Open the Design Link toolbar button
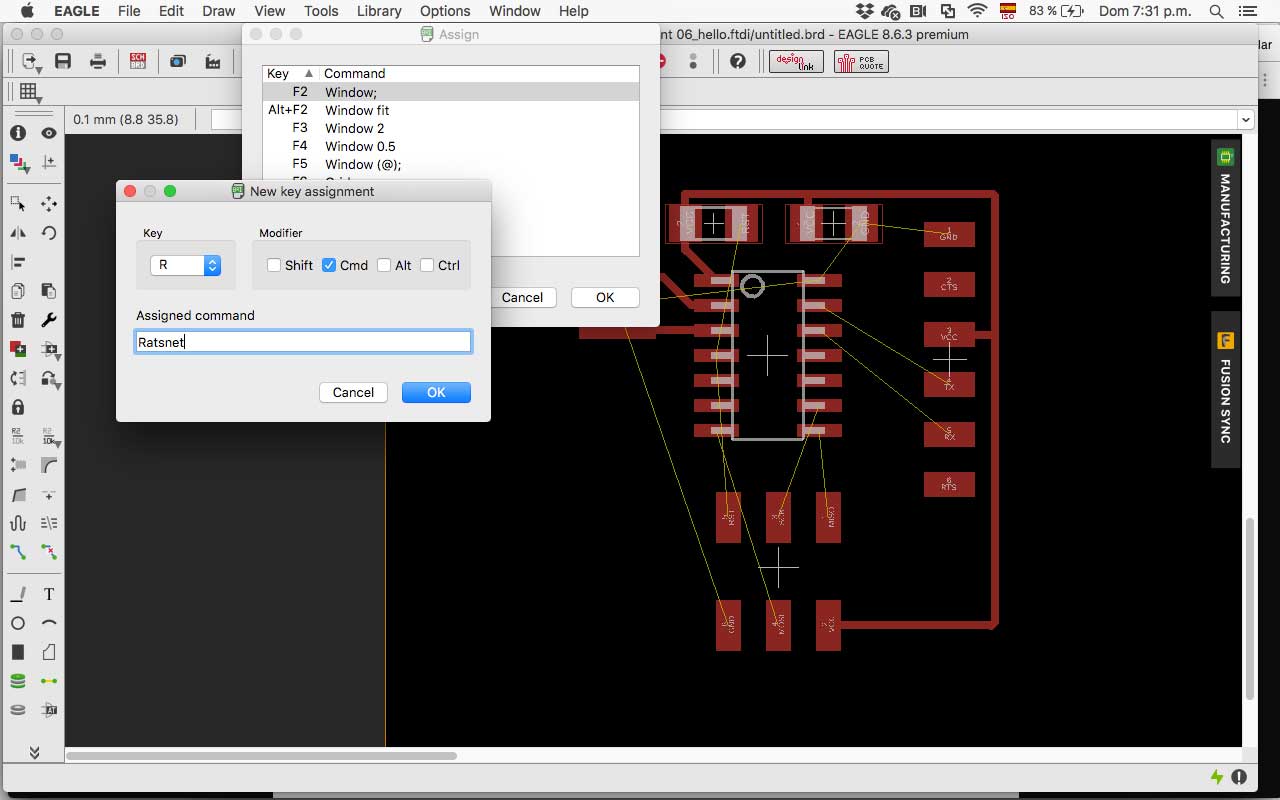This screenshot has height=800, width=1280. (x=796, y=61)
